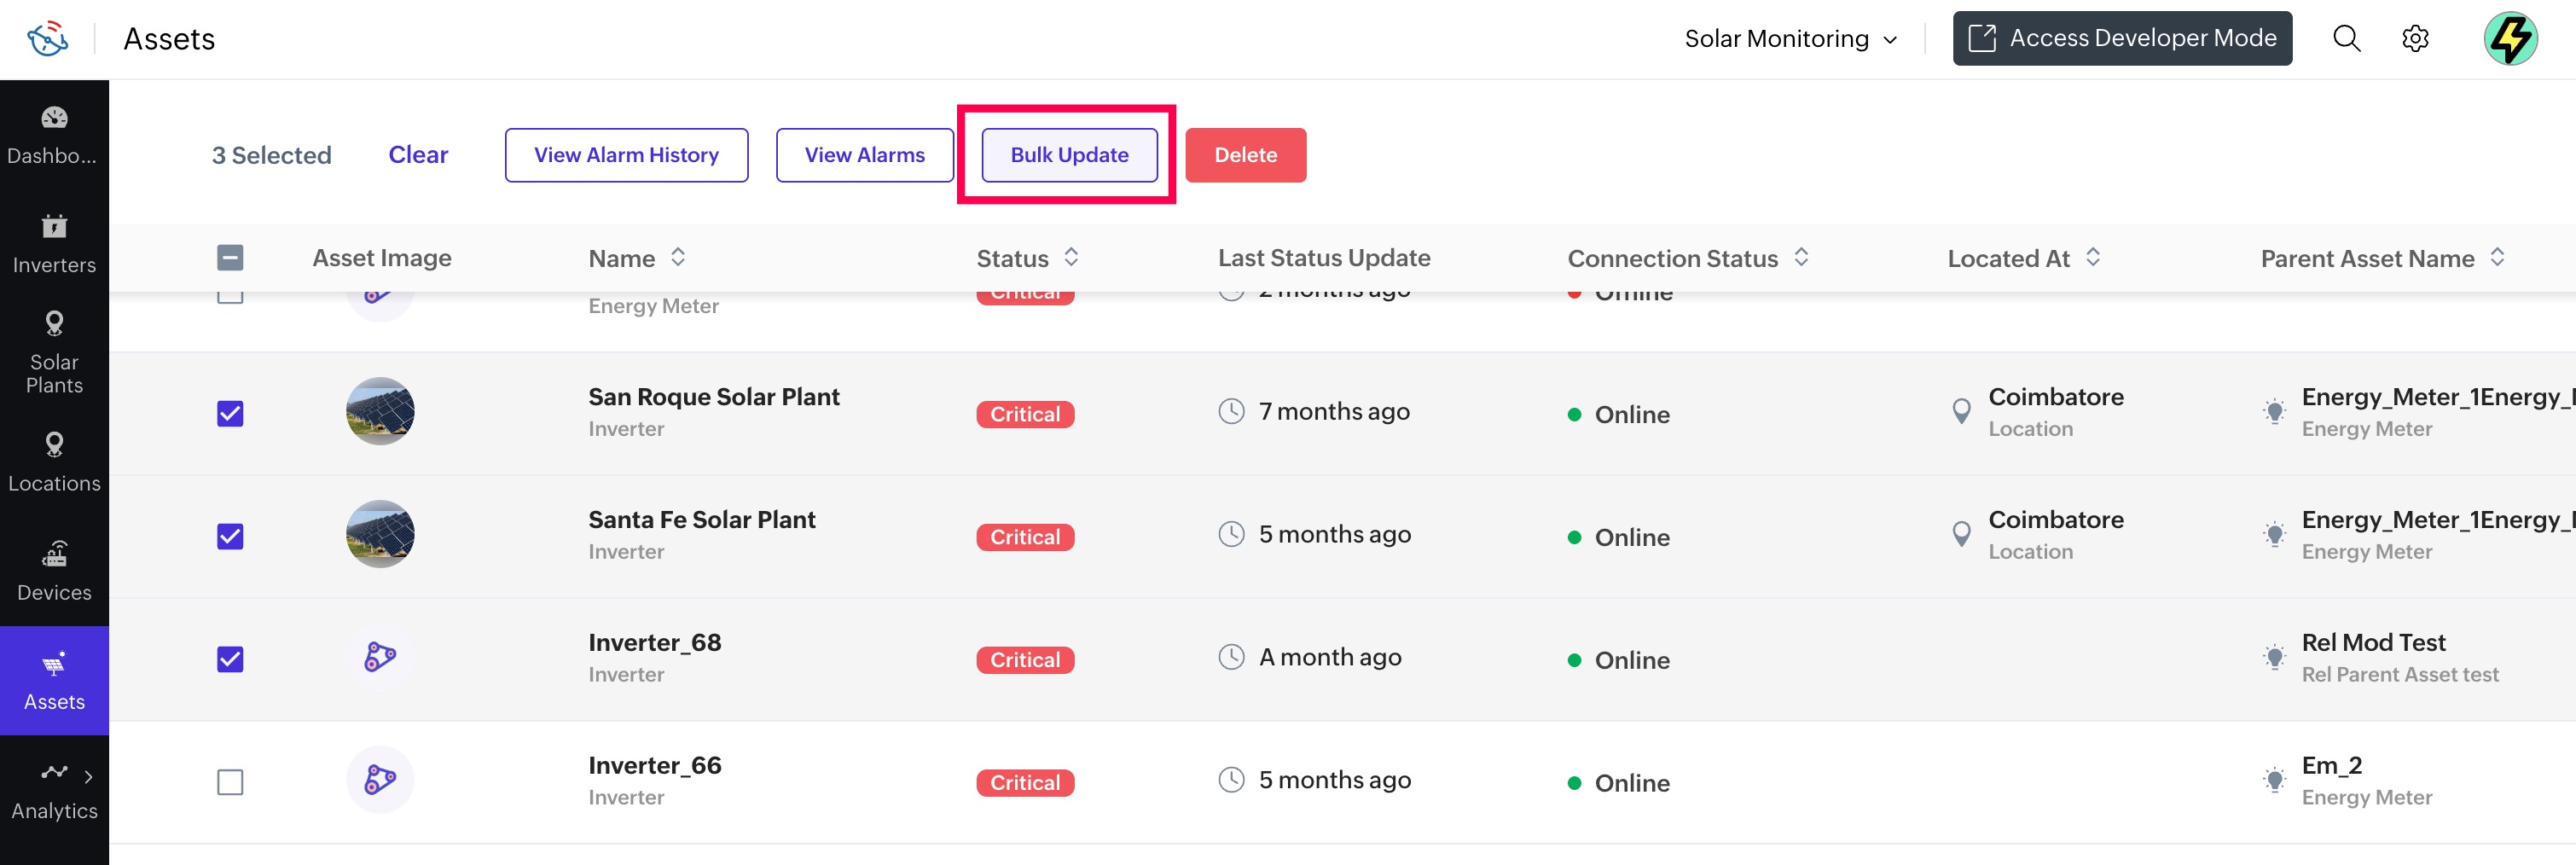Open Locations in the sidebar
The image size is (2576, 865).
pyautogui.click(x=54, y=463)
